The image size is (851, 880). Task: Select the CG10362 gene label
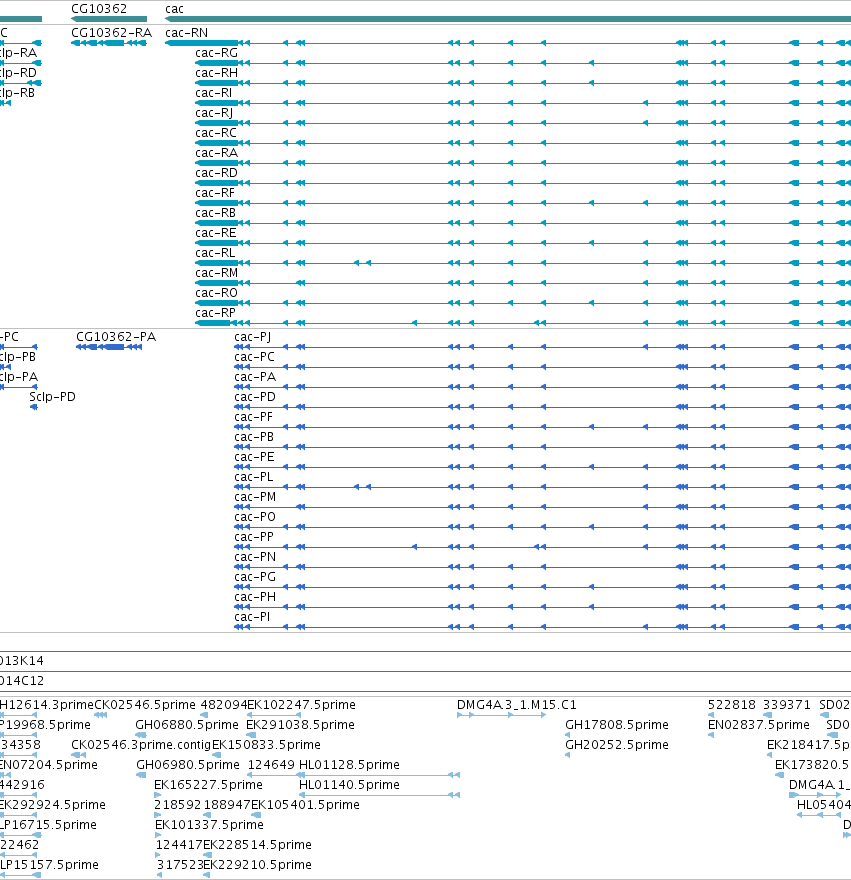[99, 9]
